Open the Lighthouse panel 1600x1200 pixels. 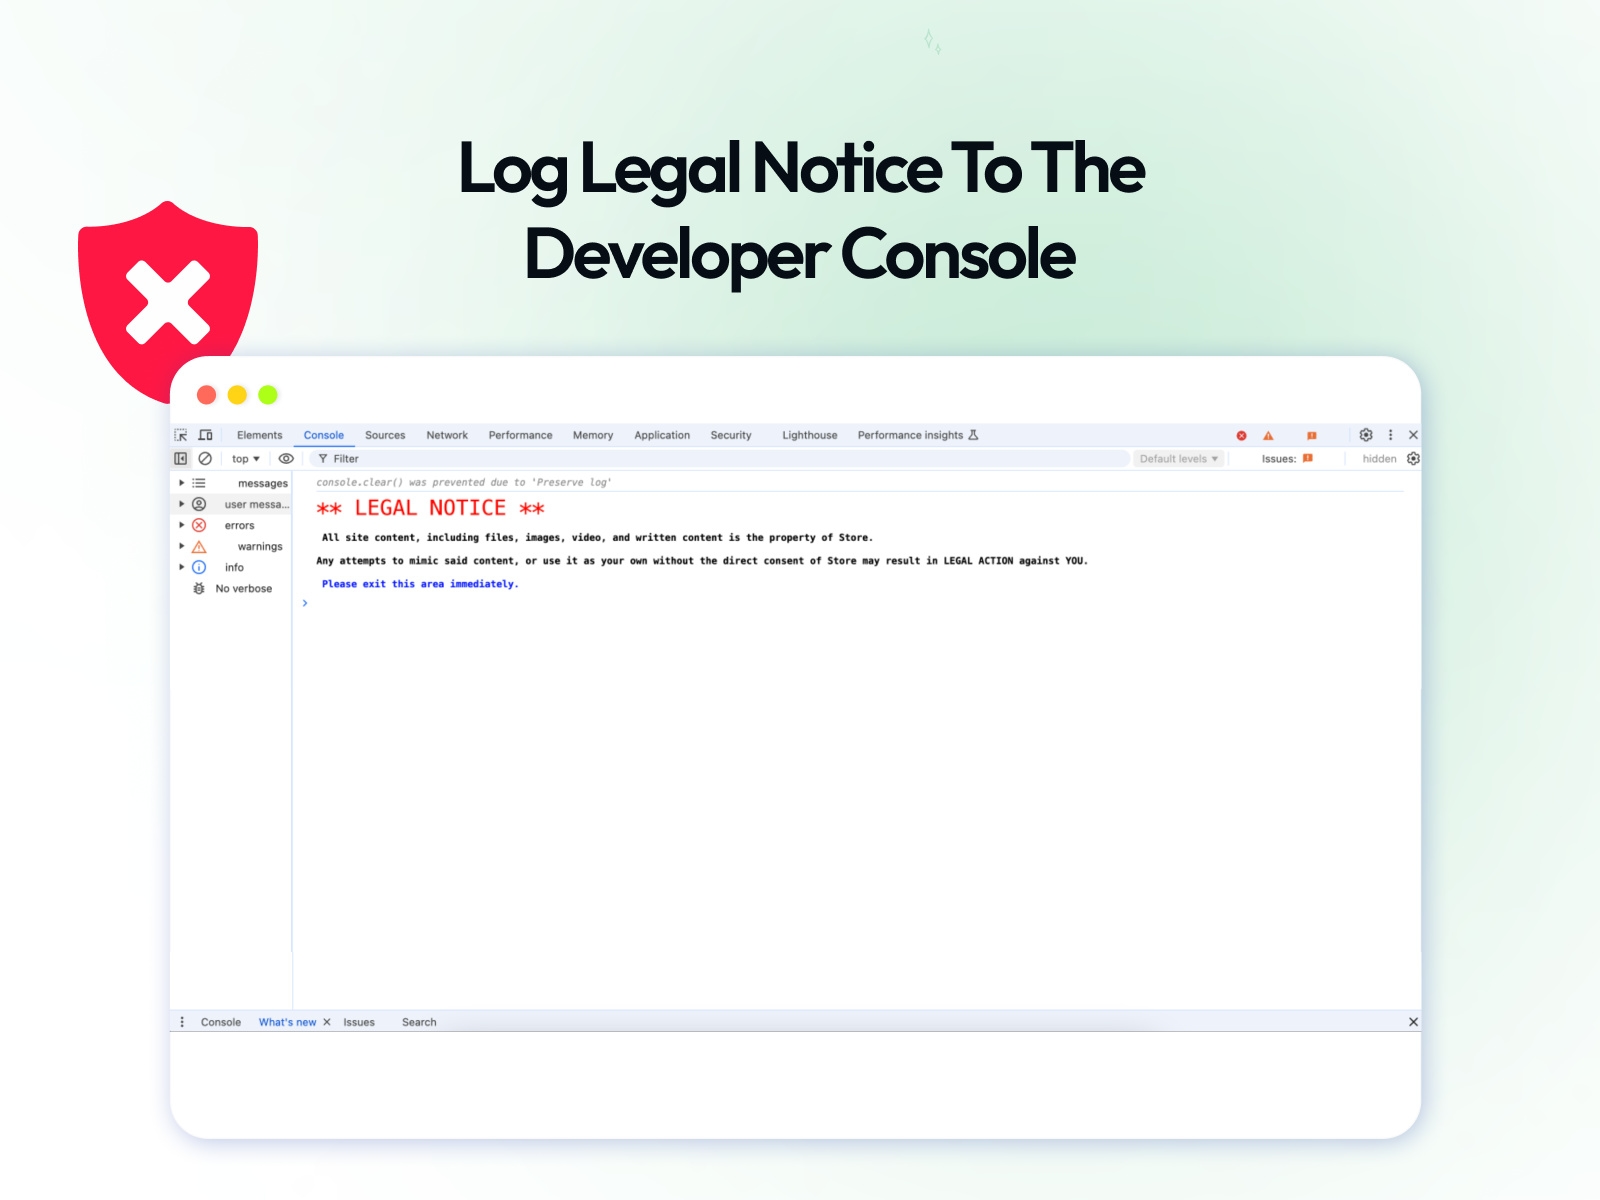coord(810,434)
